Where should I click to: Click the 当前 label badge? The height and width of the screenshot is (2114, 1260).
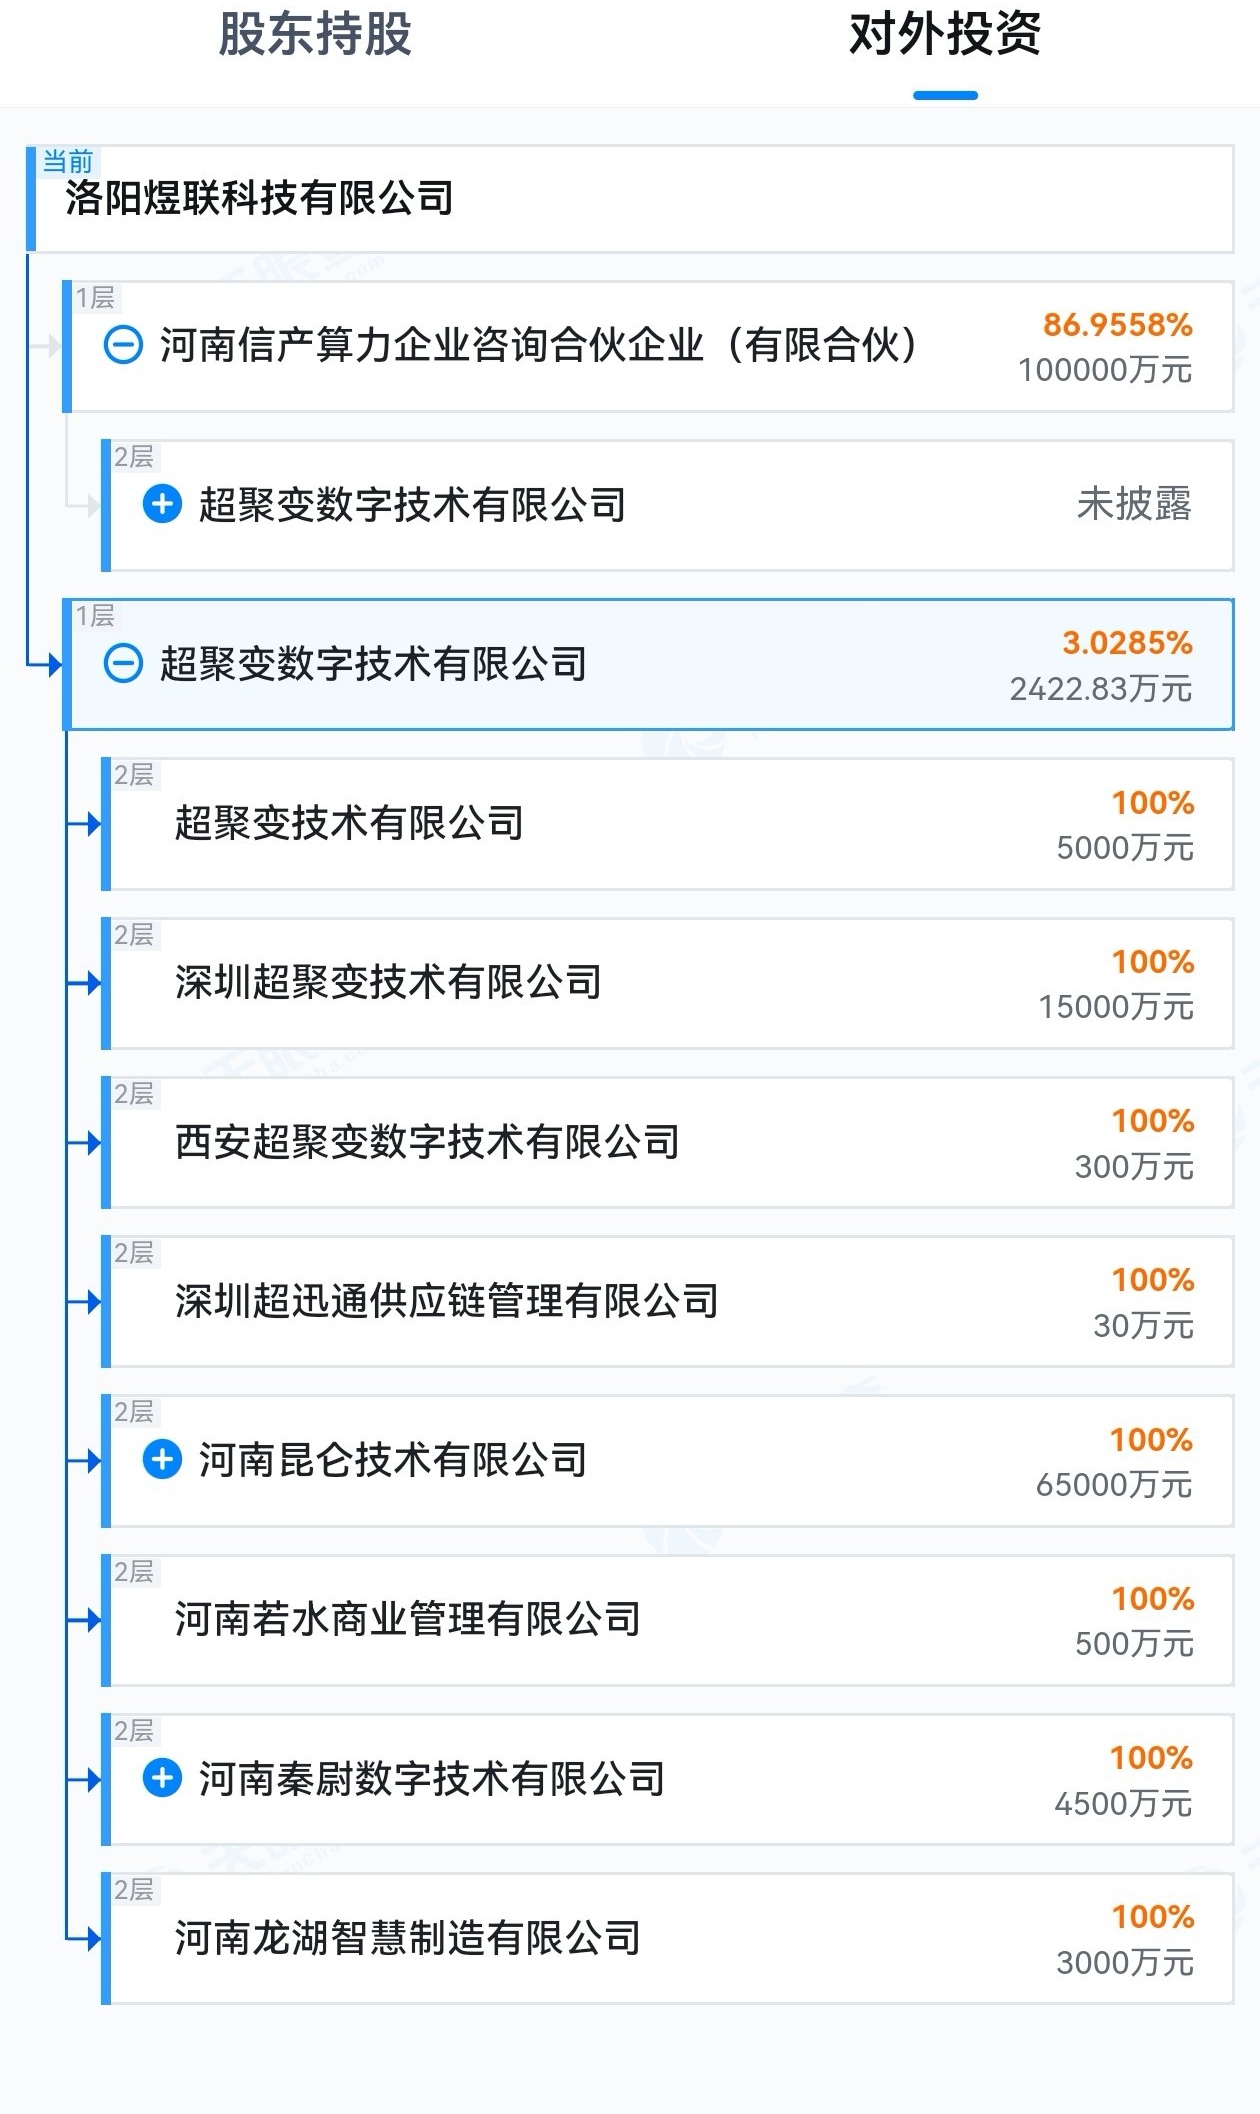(x=67, y=161)
